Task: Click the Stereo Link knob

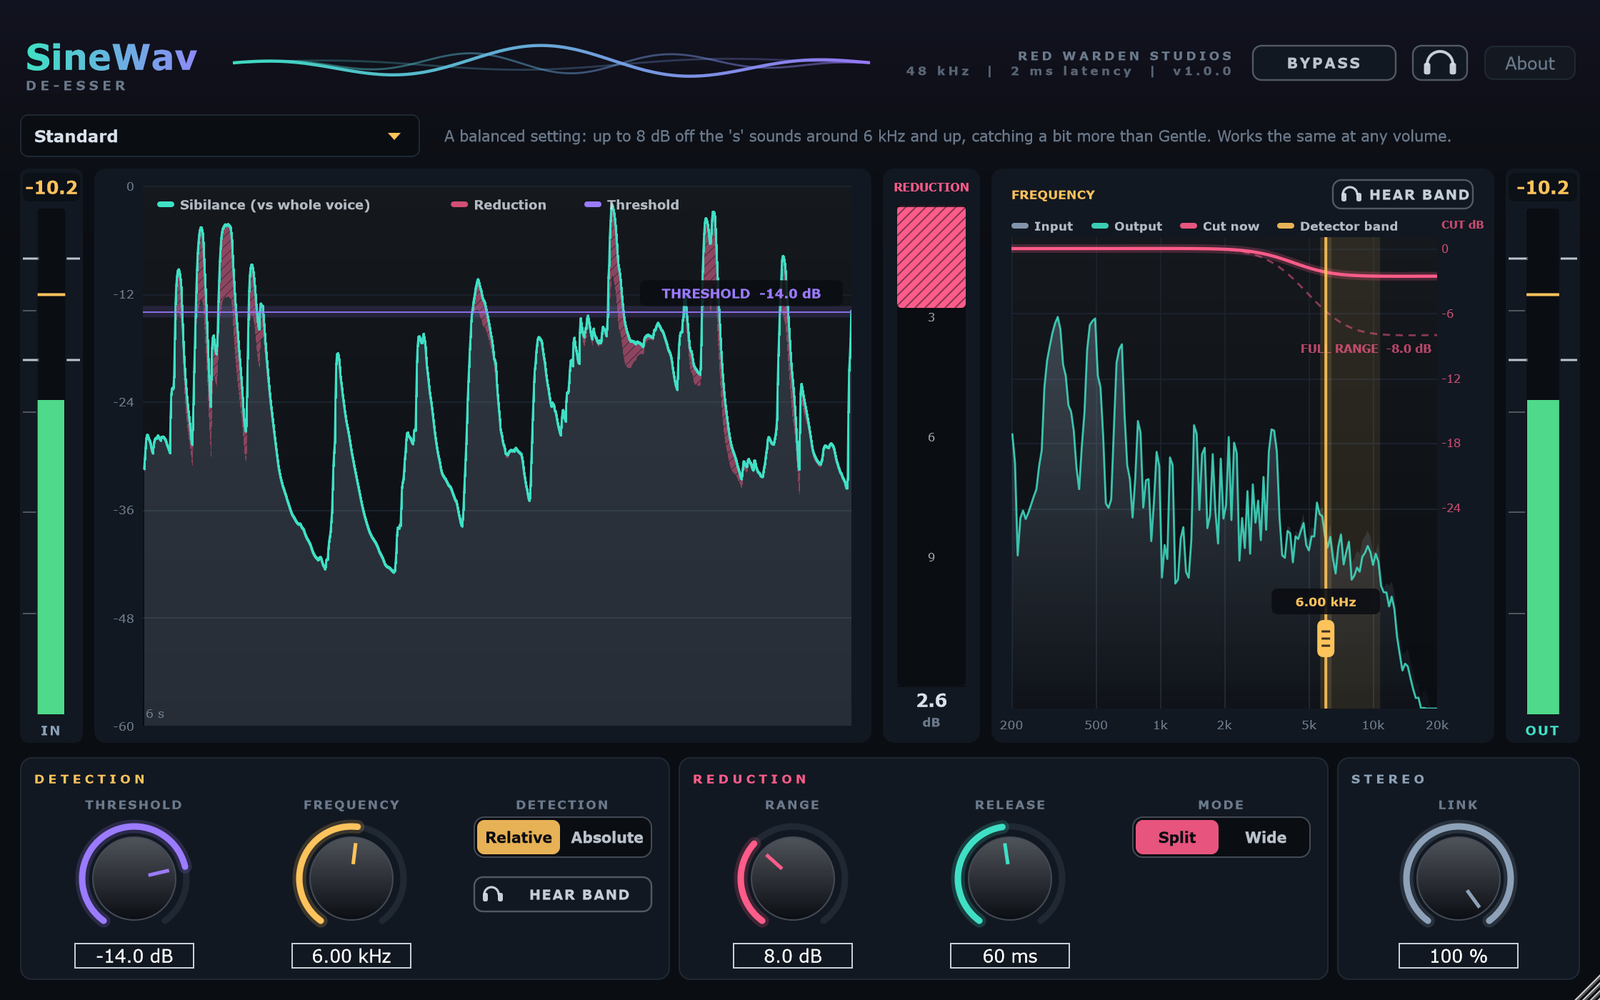Action: click(x=1458, y=877)
